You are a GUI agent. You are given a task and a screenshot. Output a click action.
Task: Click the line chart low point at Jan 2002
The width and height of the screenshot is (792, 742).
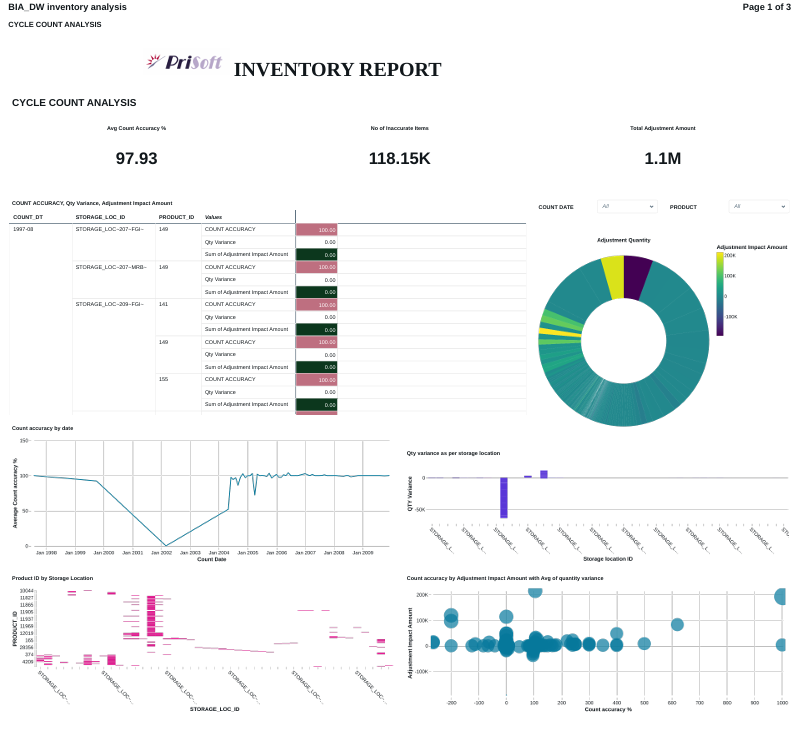165,545
